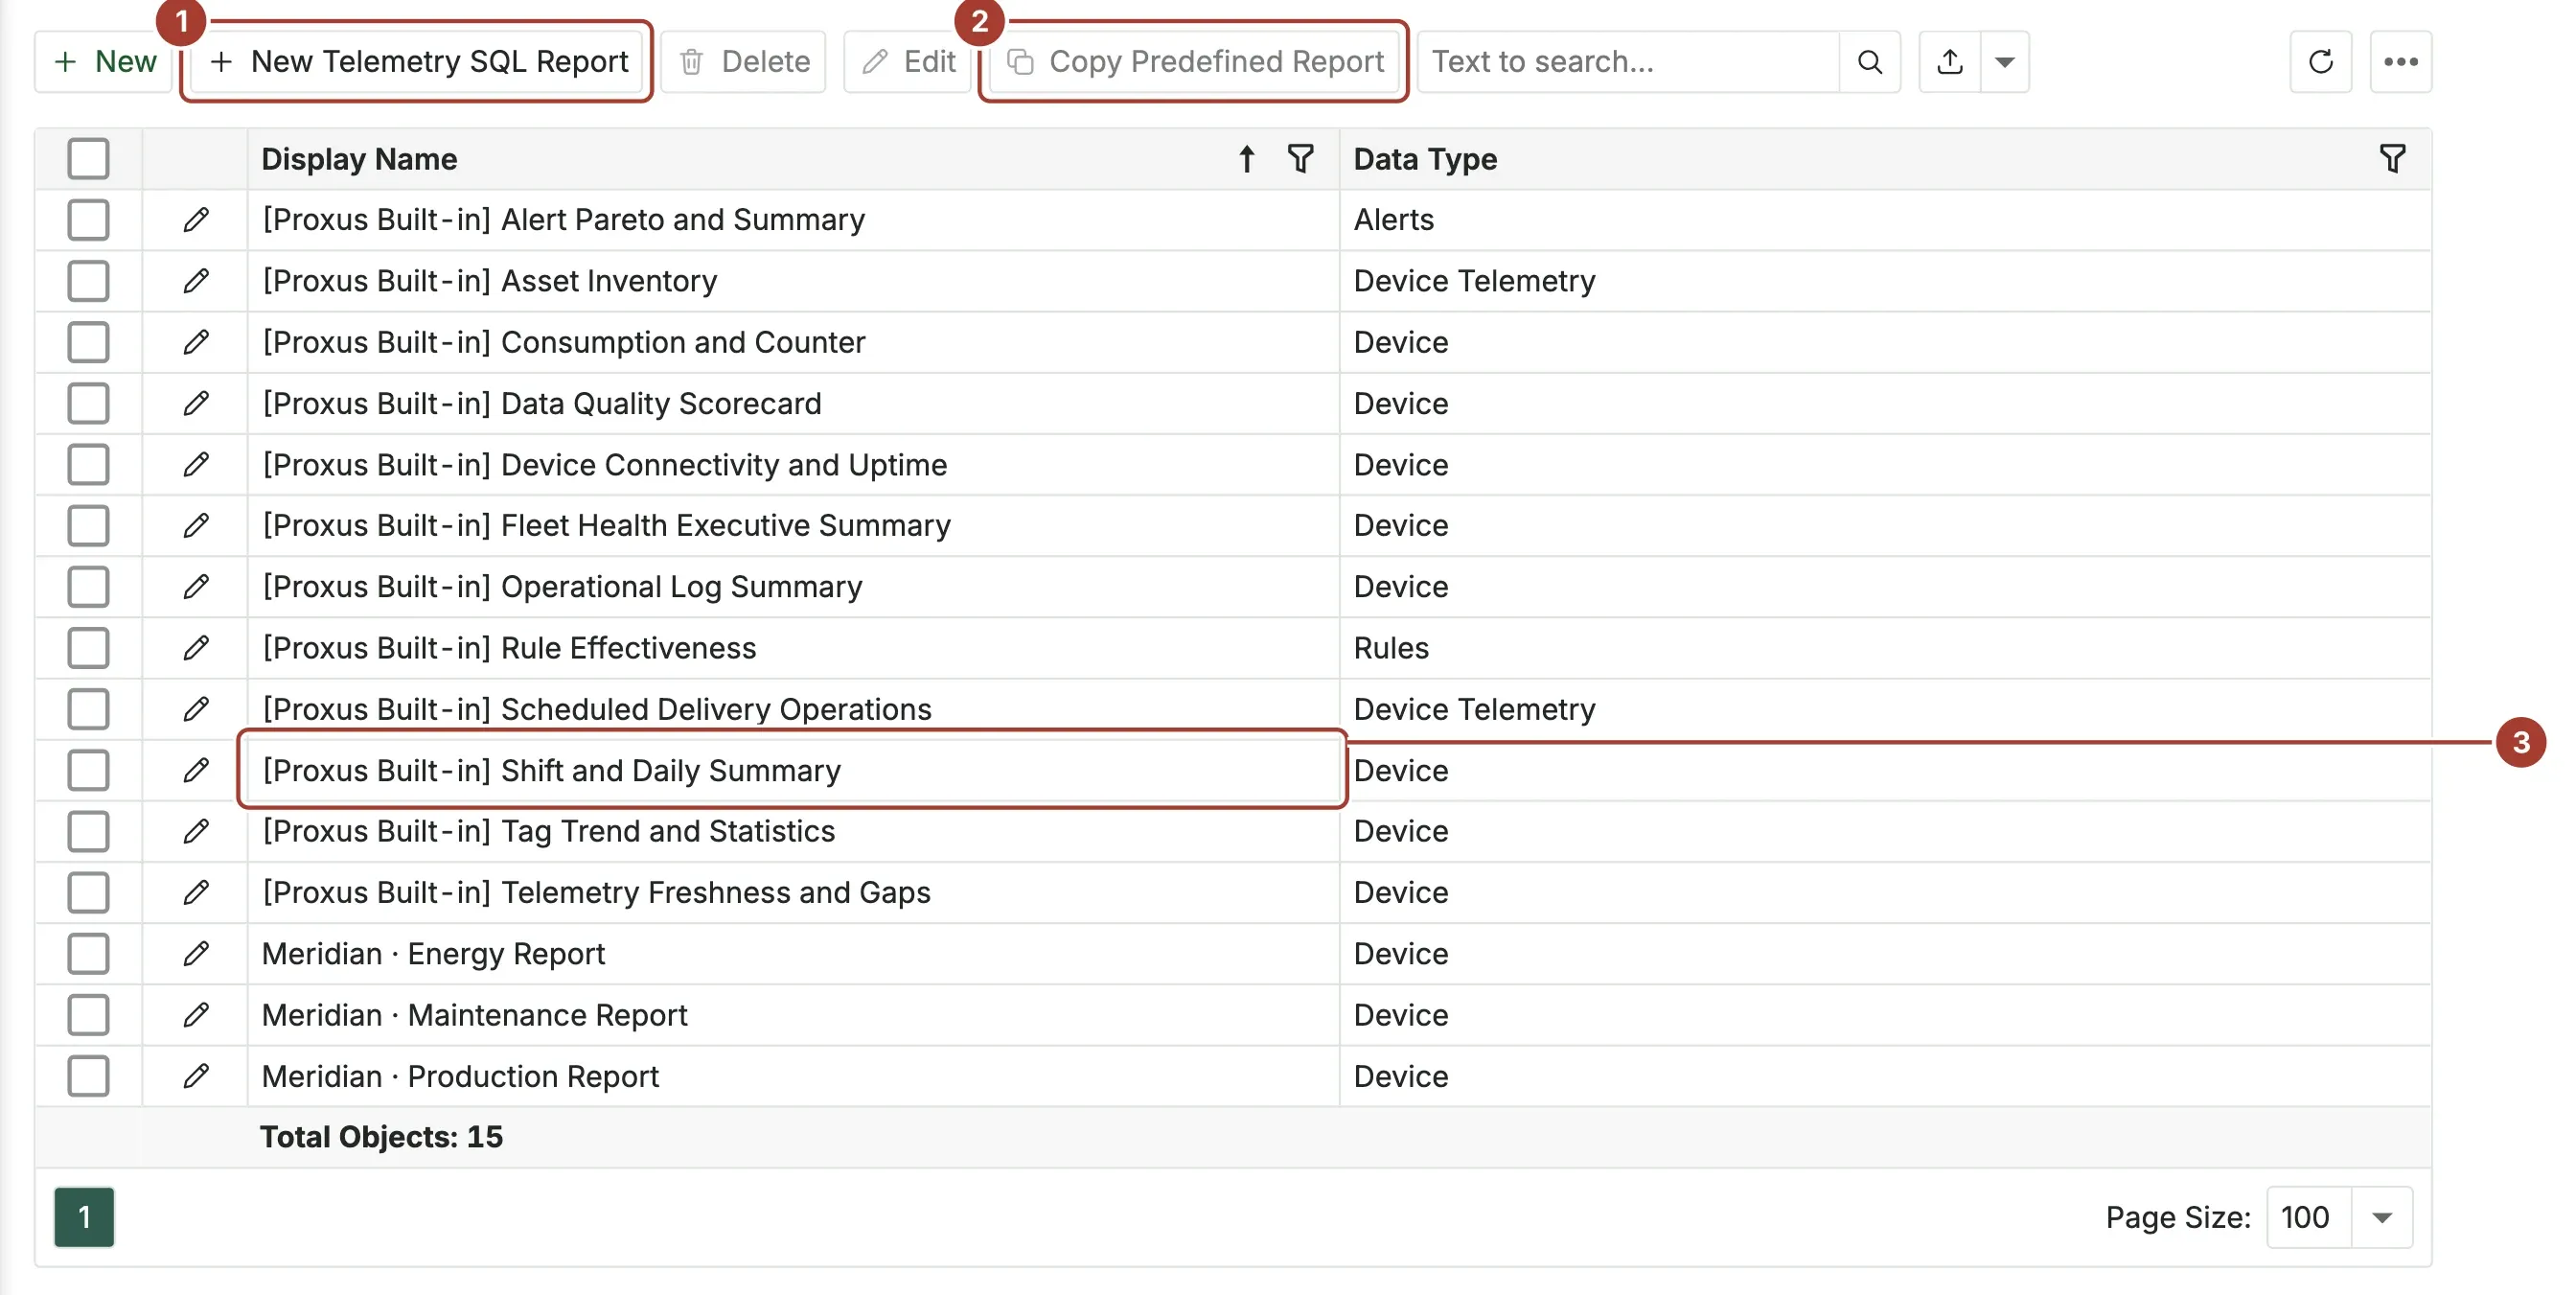
Task: Check the Device Connectivity and Uptime checkbox
Action: coord(88,465)
